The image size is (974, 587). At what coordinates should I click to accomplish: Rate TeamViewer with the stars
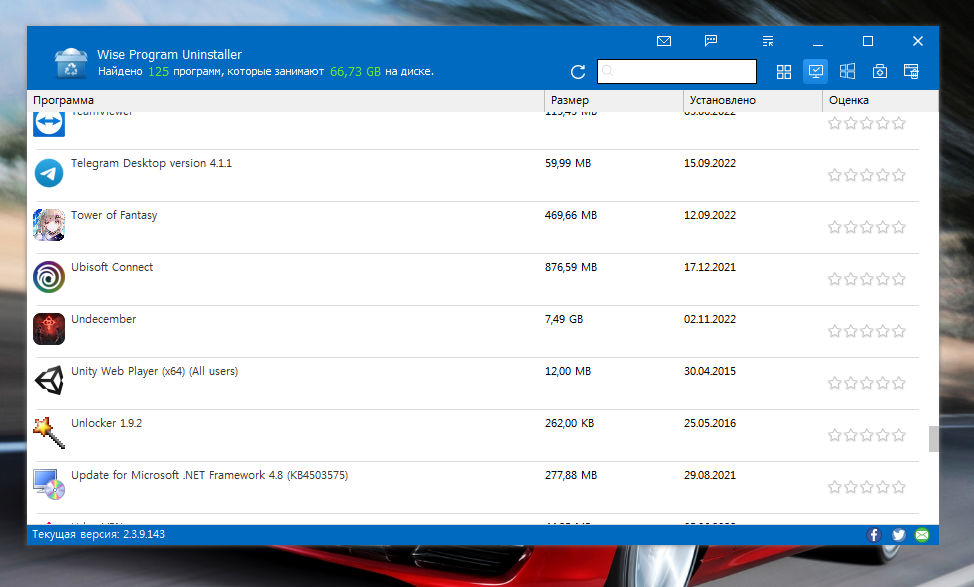[867, 123]
